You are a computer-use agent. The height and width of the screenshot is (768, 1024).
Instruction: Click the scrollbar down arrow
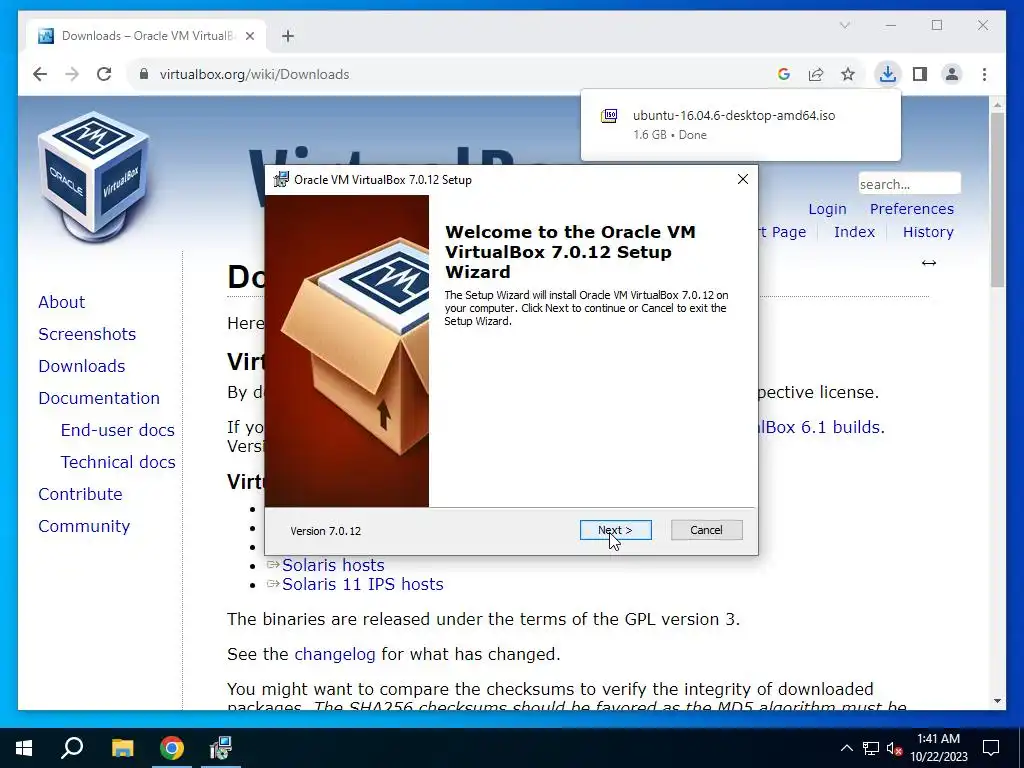pos(997,701)
